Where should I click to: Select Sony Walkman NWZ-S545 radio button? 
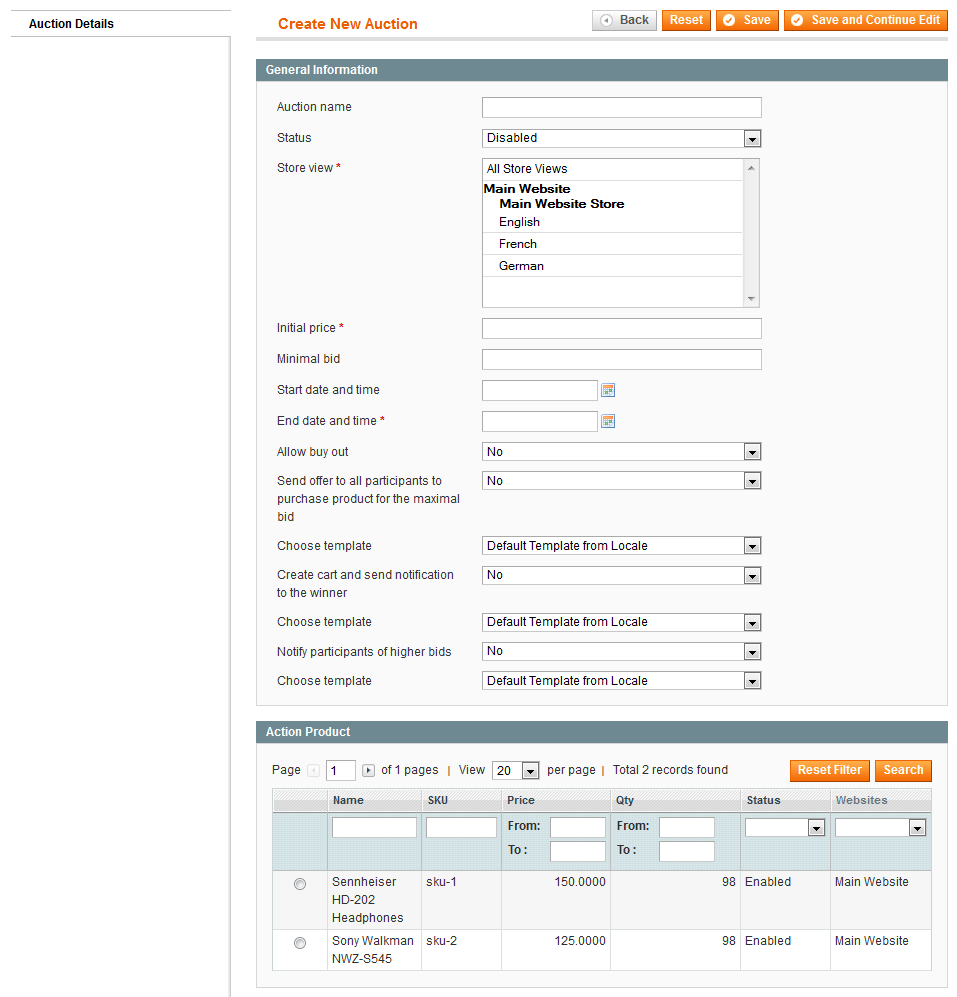[x=299, y=943]
